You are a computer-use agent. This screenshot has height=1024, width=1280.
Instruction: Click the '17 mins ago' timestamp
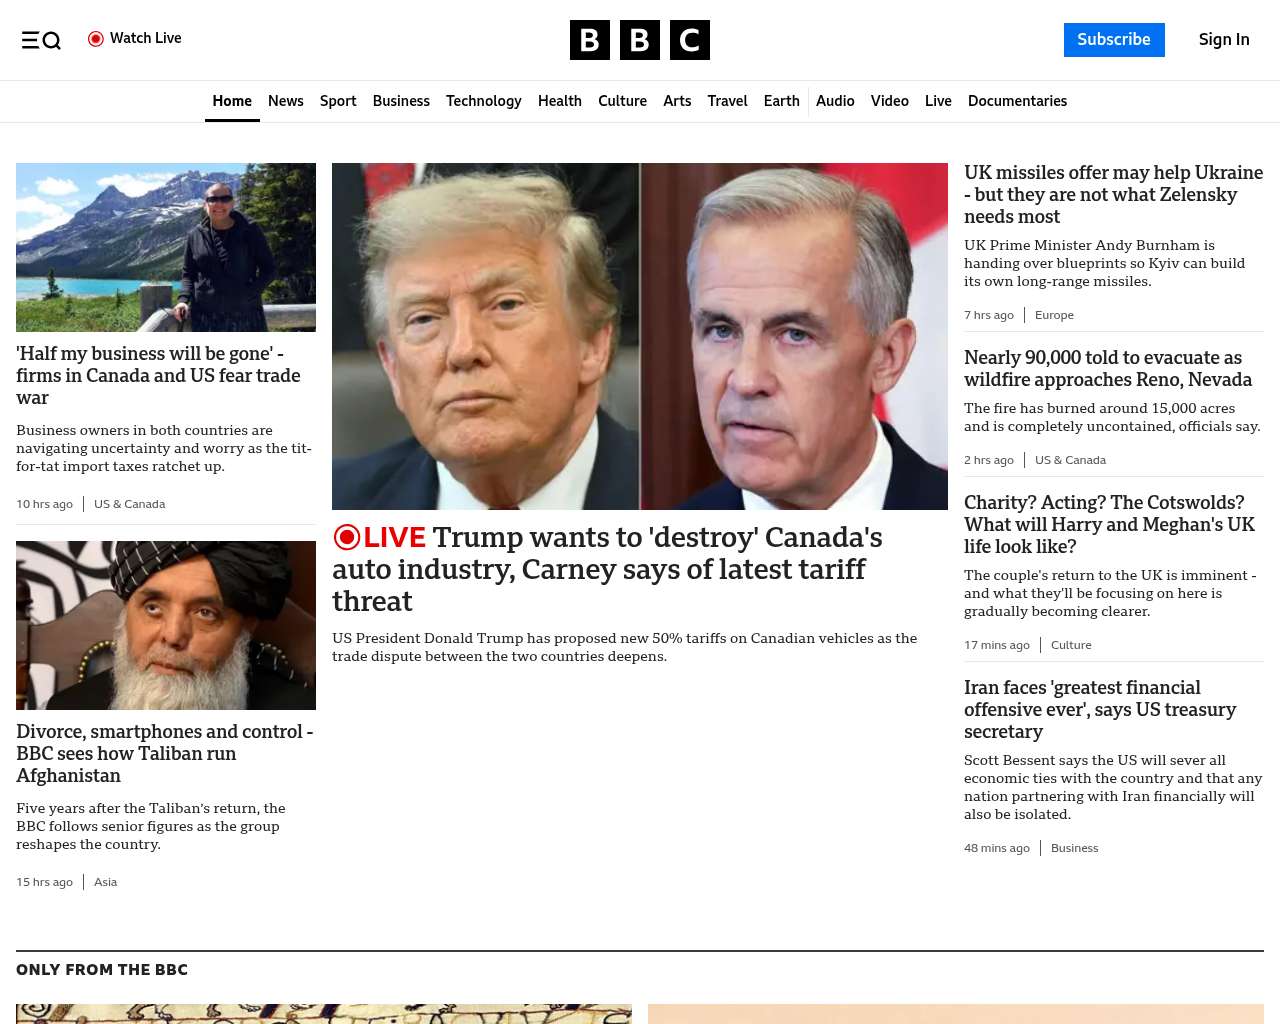pos(997,645)
